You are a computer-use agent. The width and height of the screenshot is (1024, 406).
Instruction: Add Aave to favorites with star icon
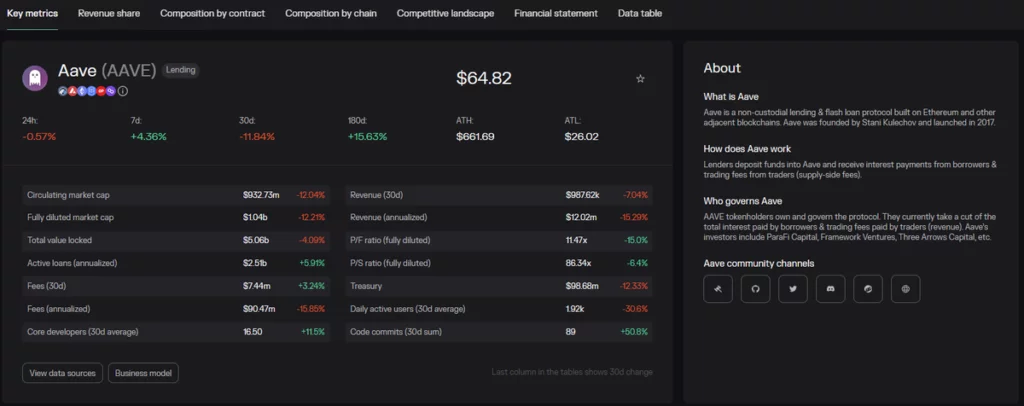point(640,78)
